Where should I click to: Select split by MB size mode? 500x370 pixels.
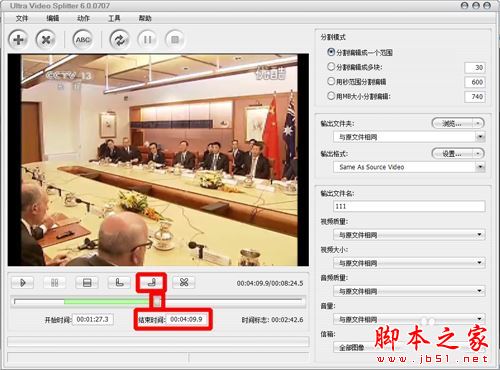pyautogui.click(x=331, y=96)
